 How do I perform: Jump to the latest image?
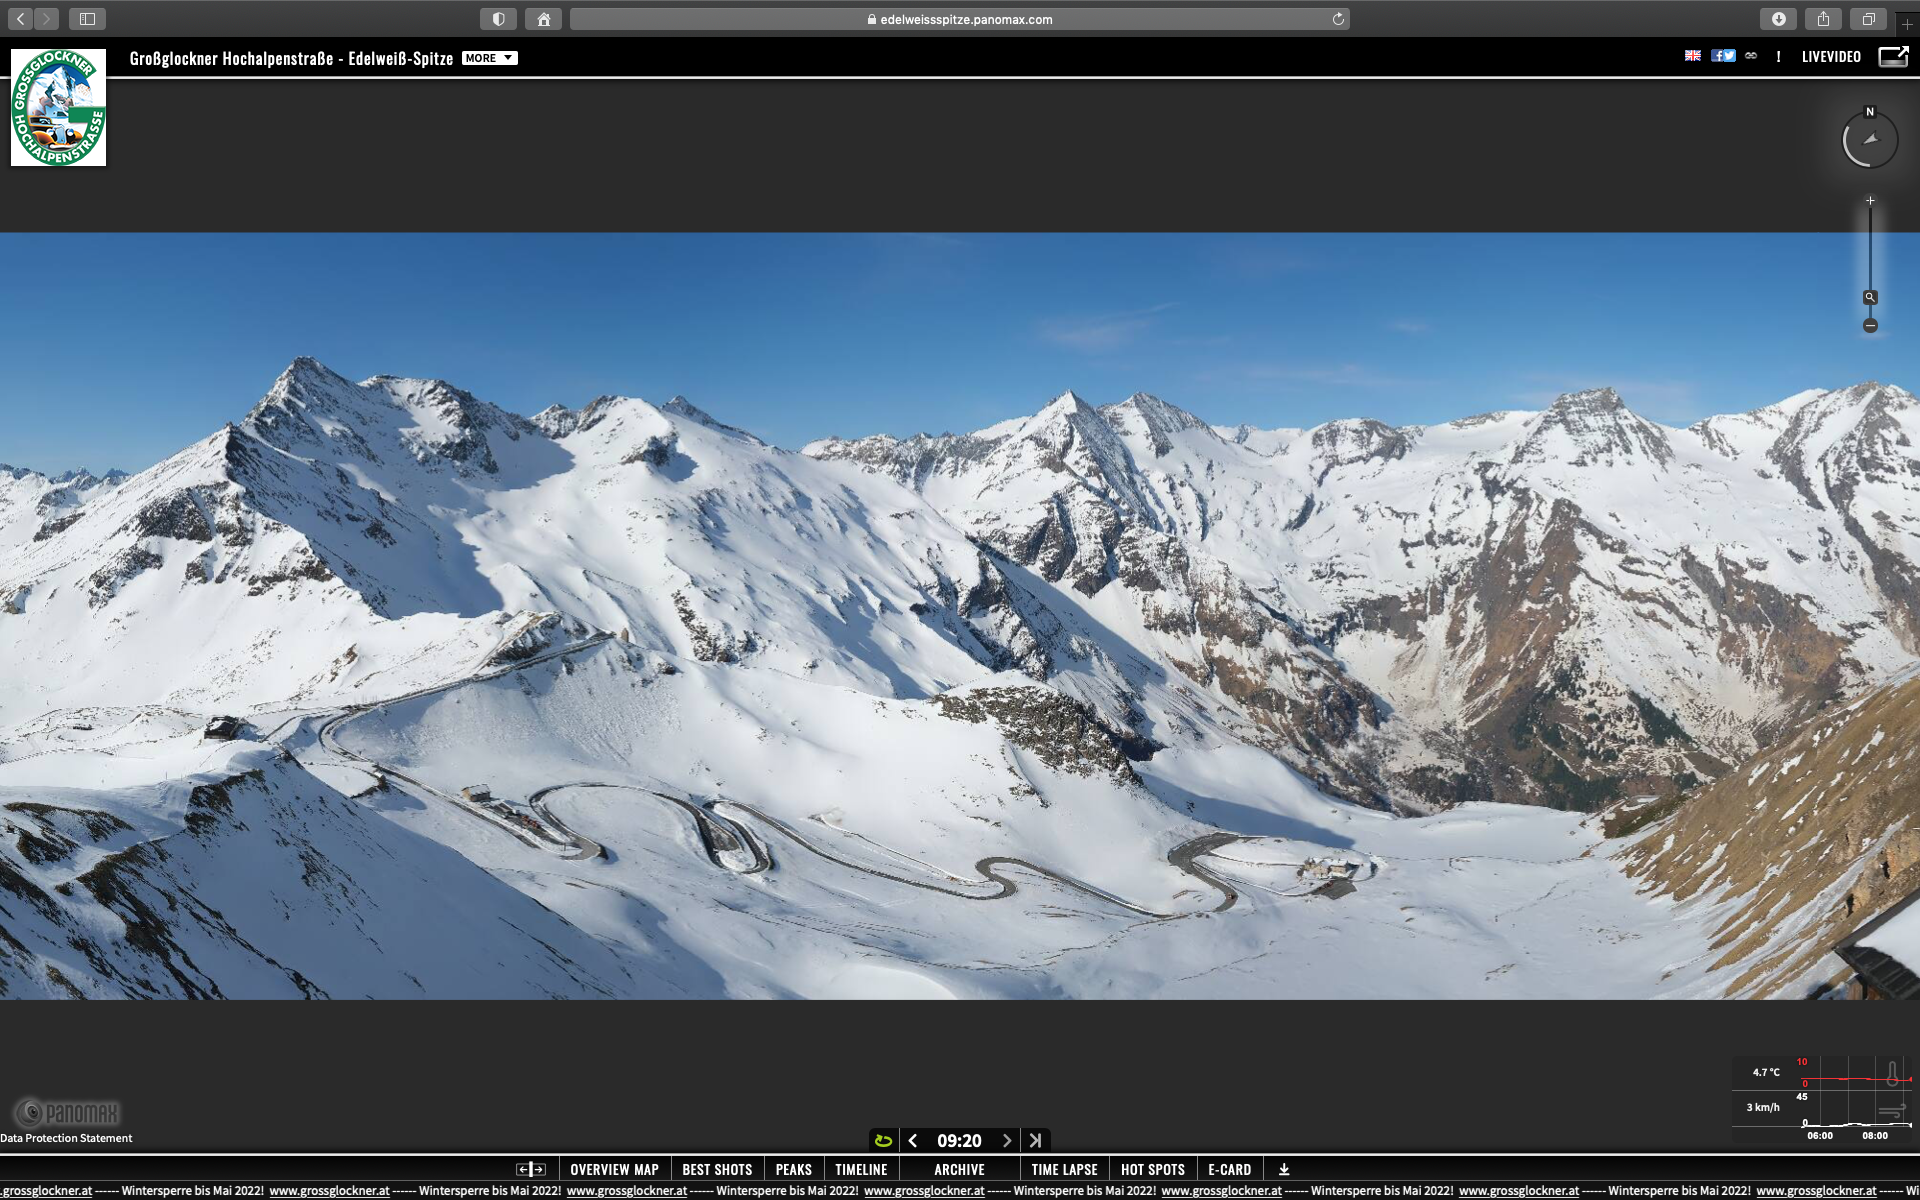(1036, 1140)
